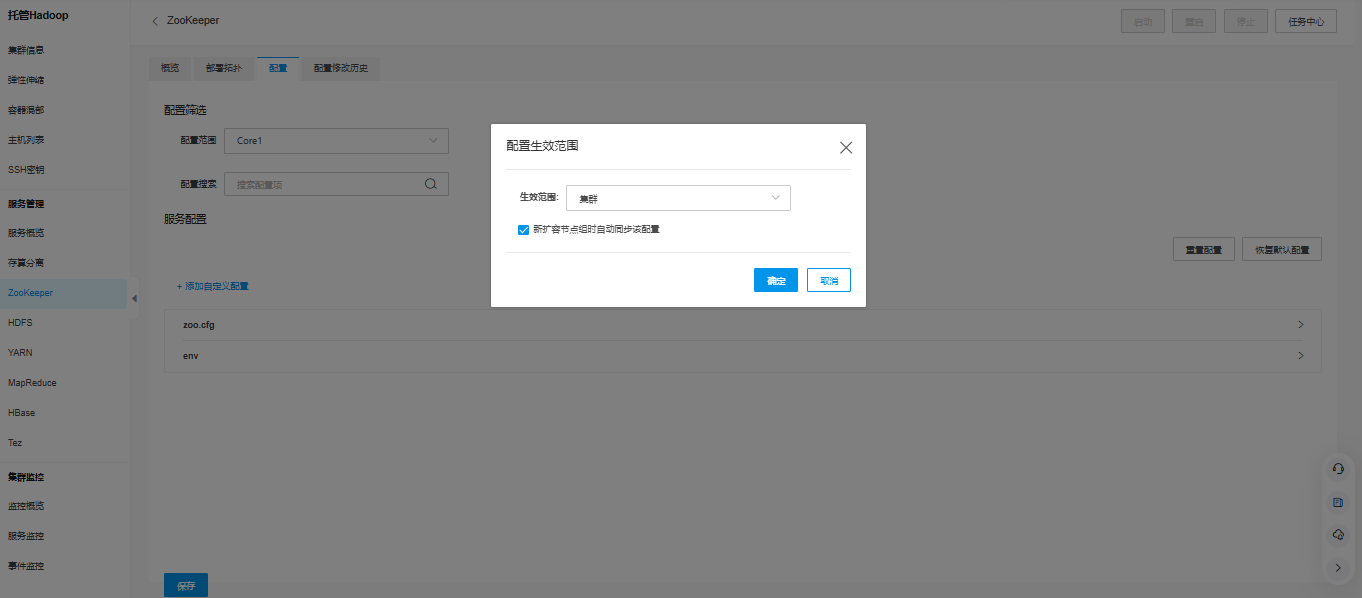Open the headset customer support icon
Viewport: 1362px width, 598px height.
coord(1338,469)
